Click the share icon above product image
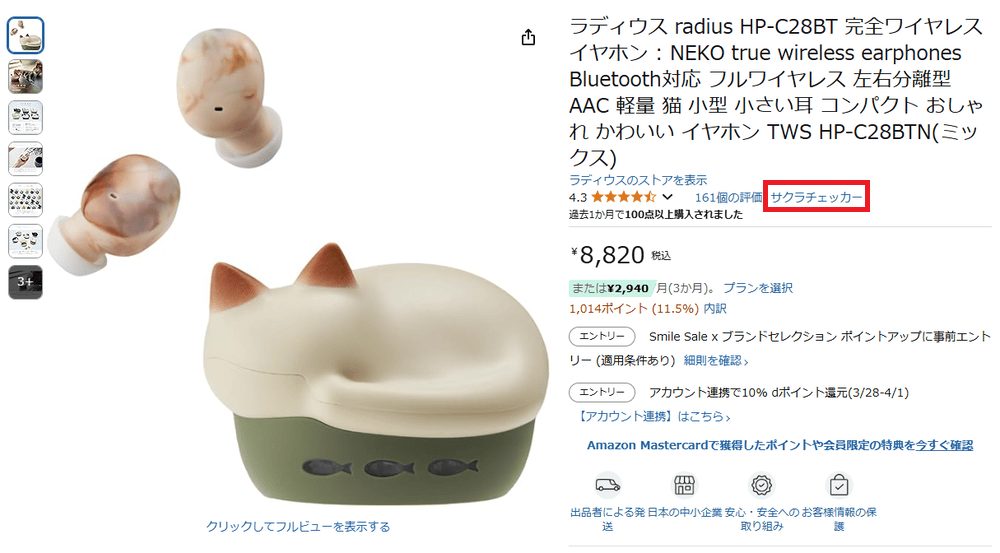 (x=528, y=38)
